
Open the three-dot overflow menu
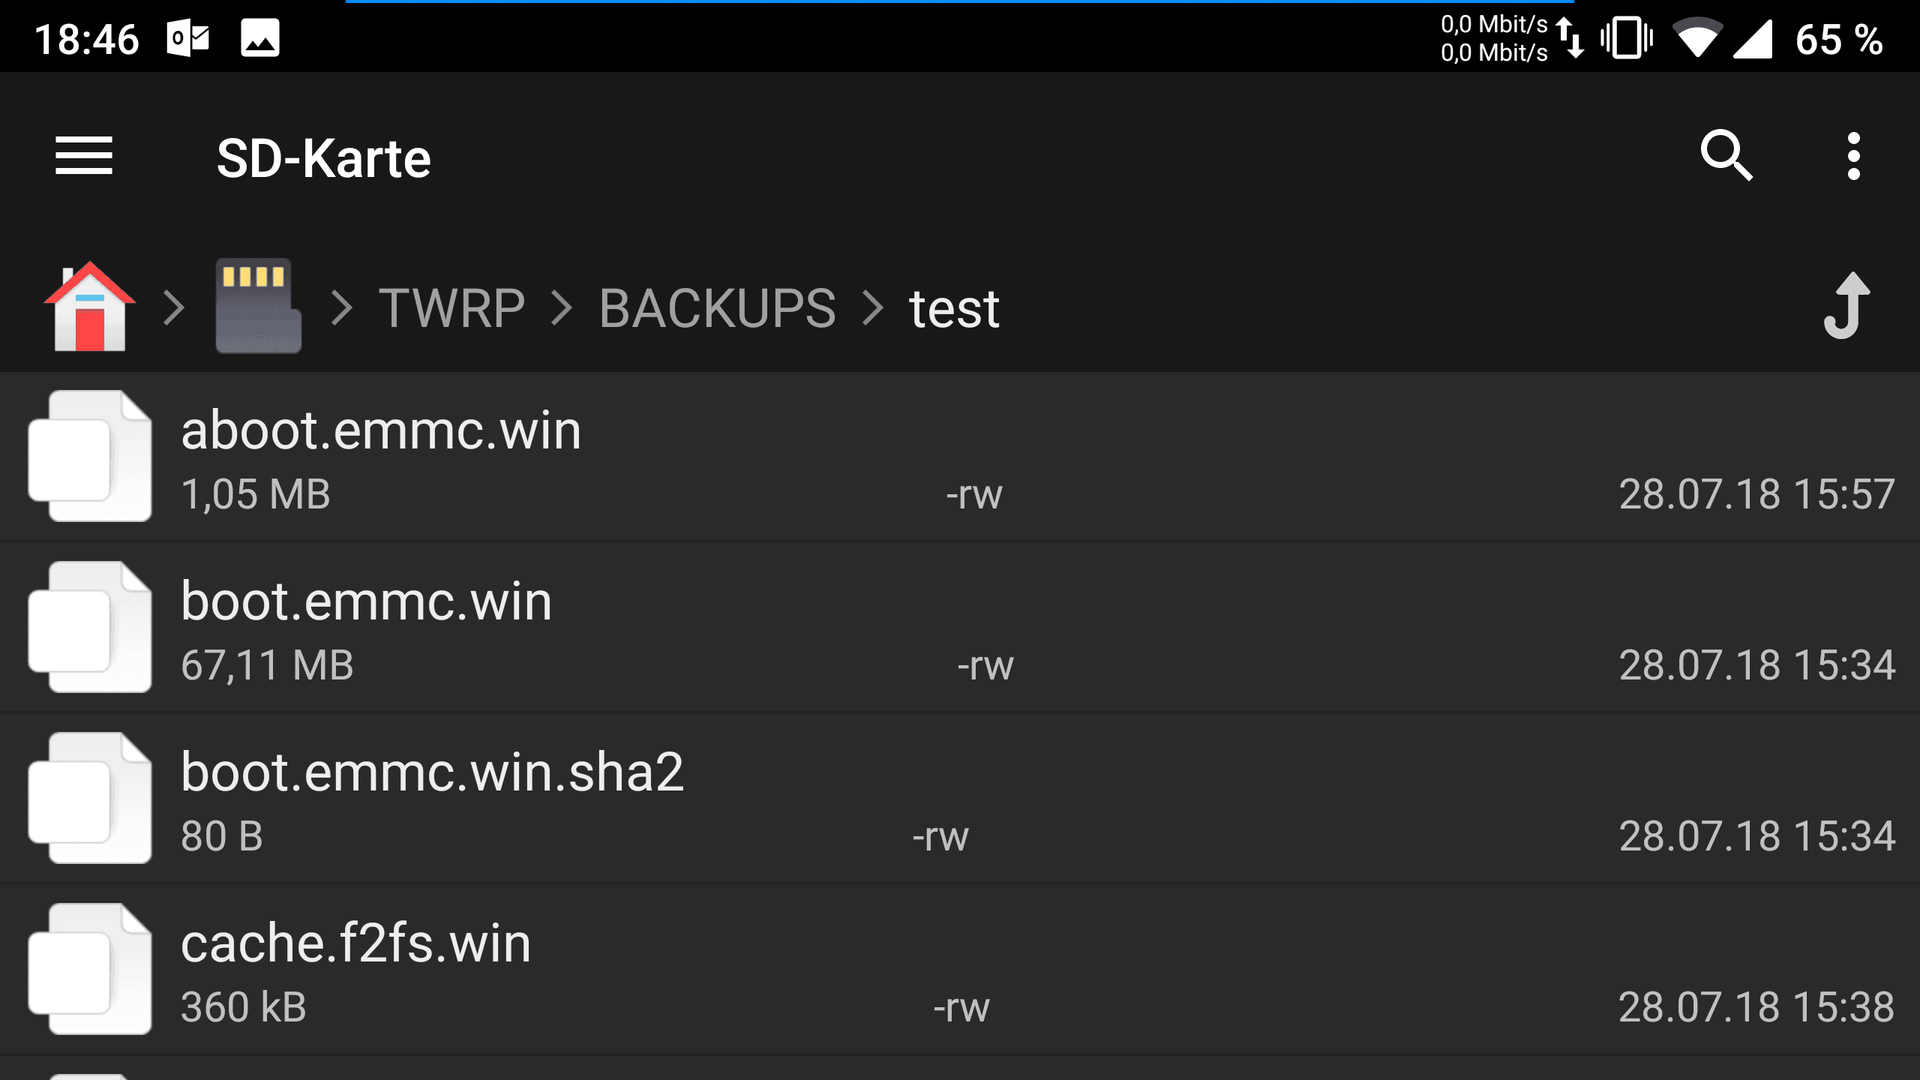pos(1854,158)
